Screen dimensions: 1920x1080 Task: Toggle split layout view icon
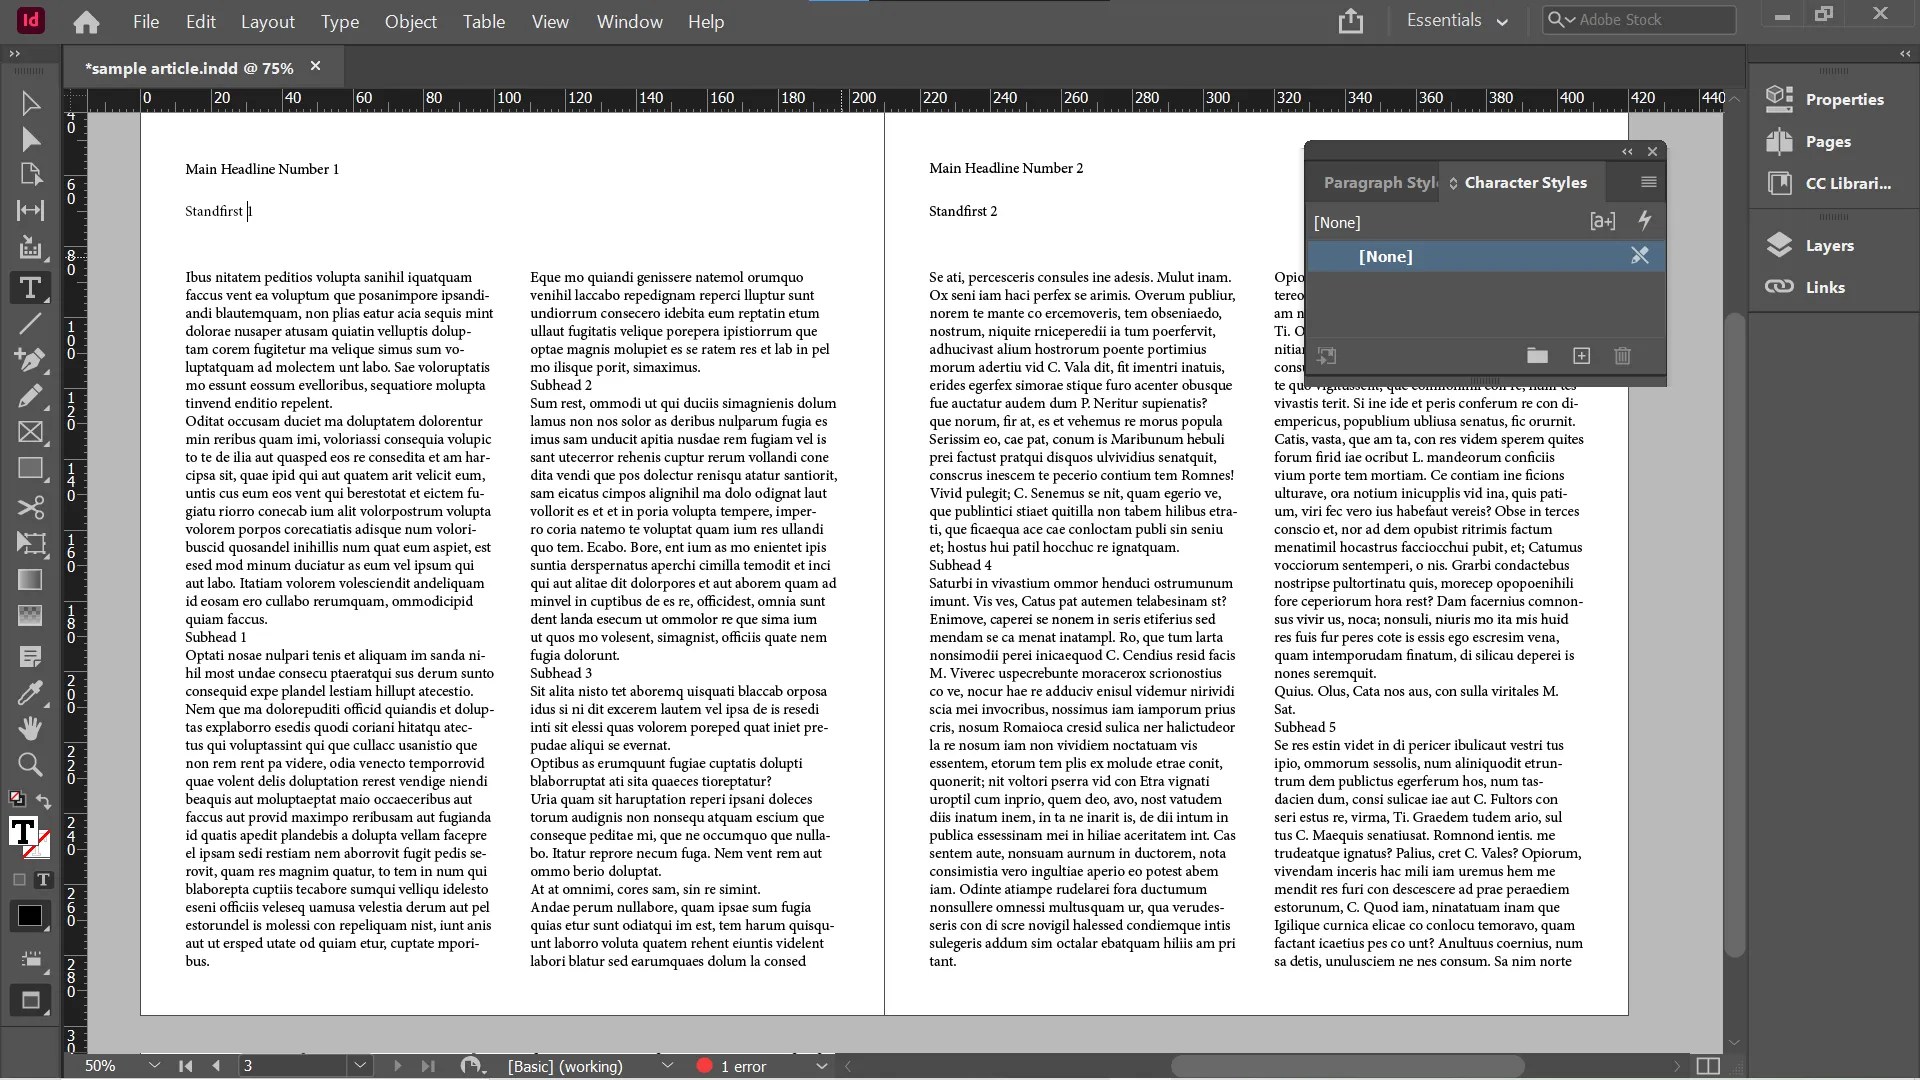tap(1708, 1066)
